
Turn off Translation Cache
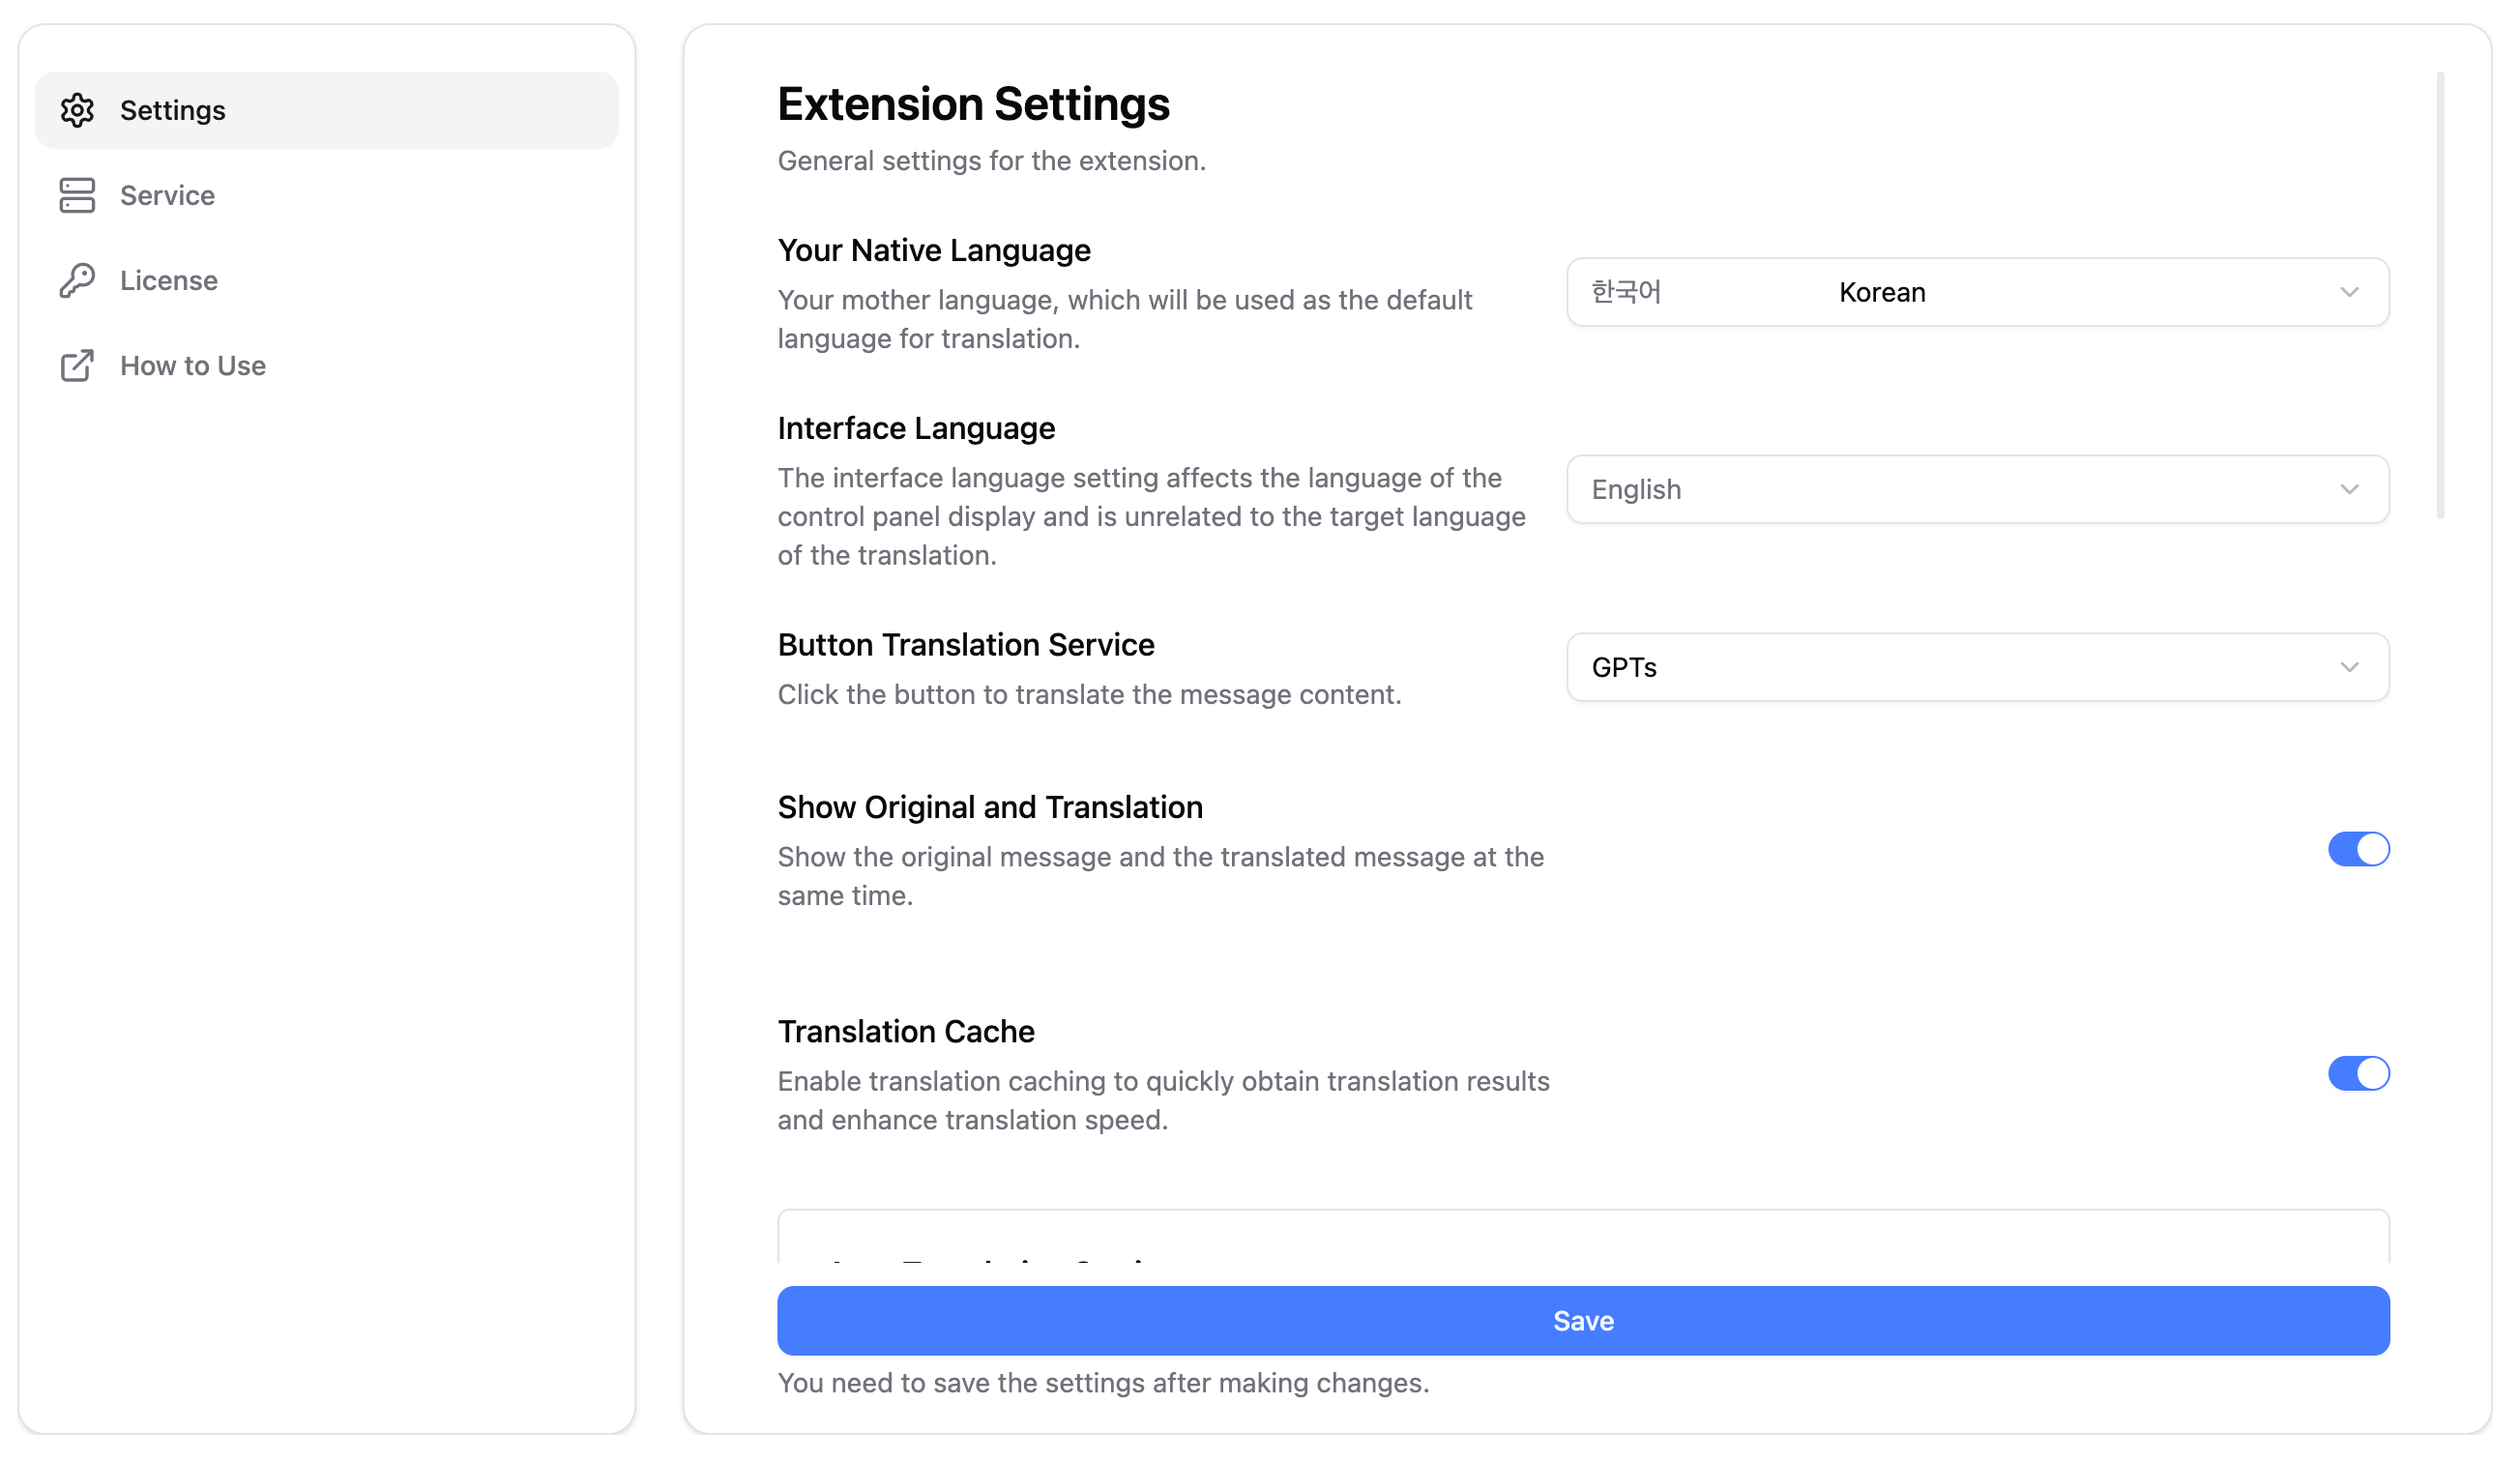tap(2360, 1073)
